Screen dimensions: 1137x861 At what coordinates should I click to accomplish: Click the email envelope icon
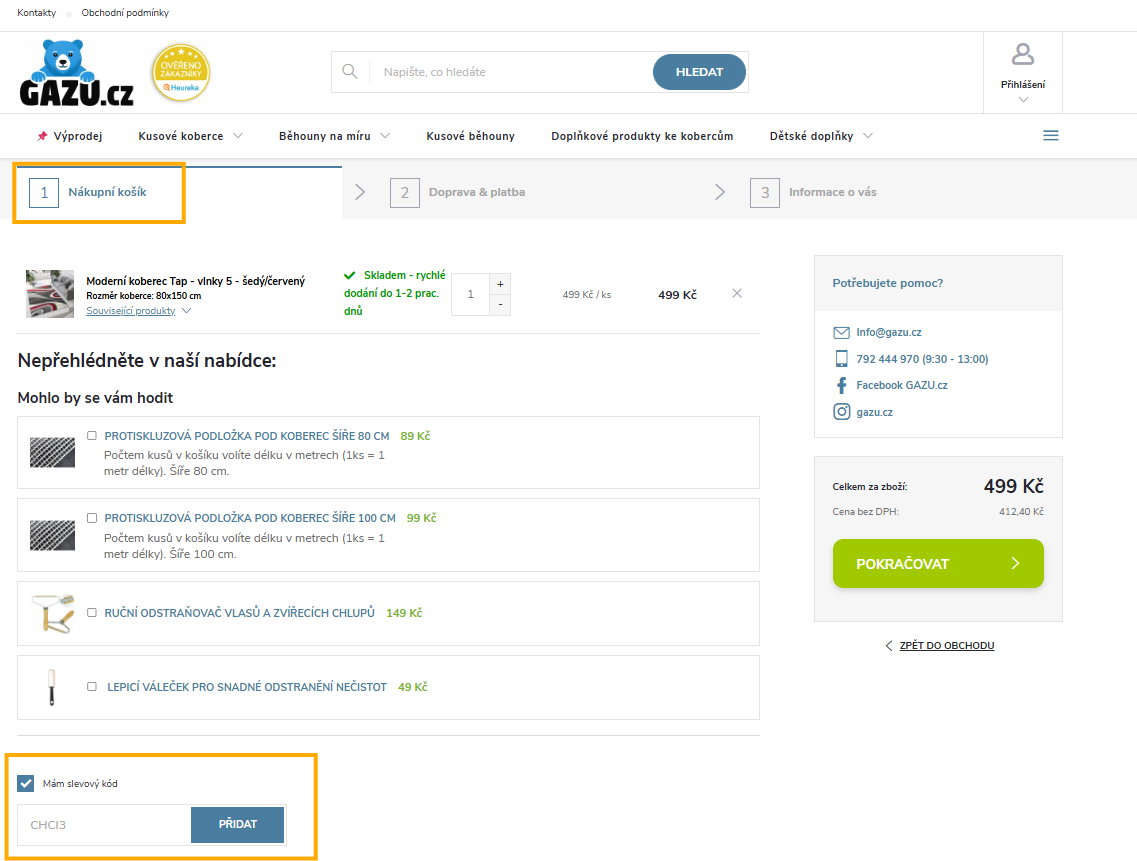[x=841, y=332]
